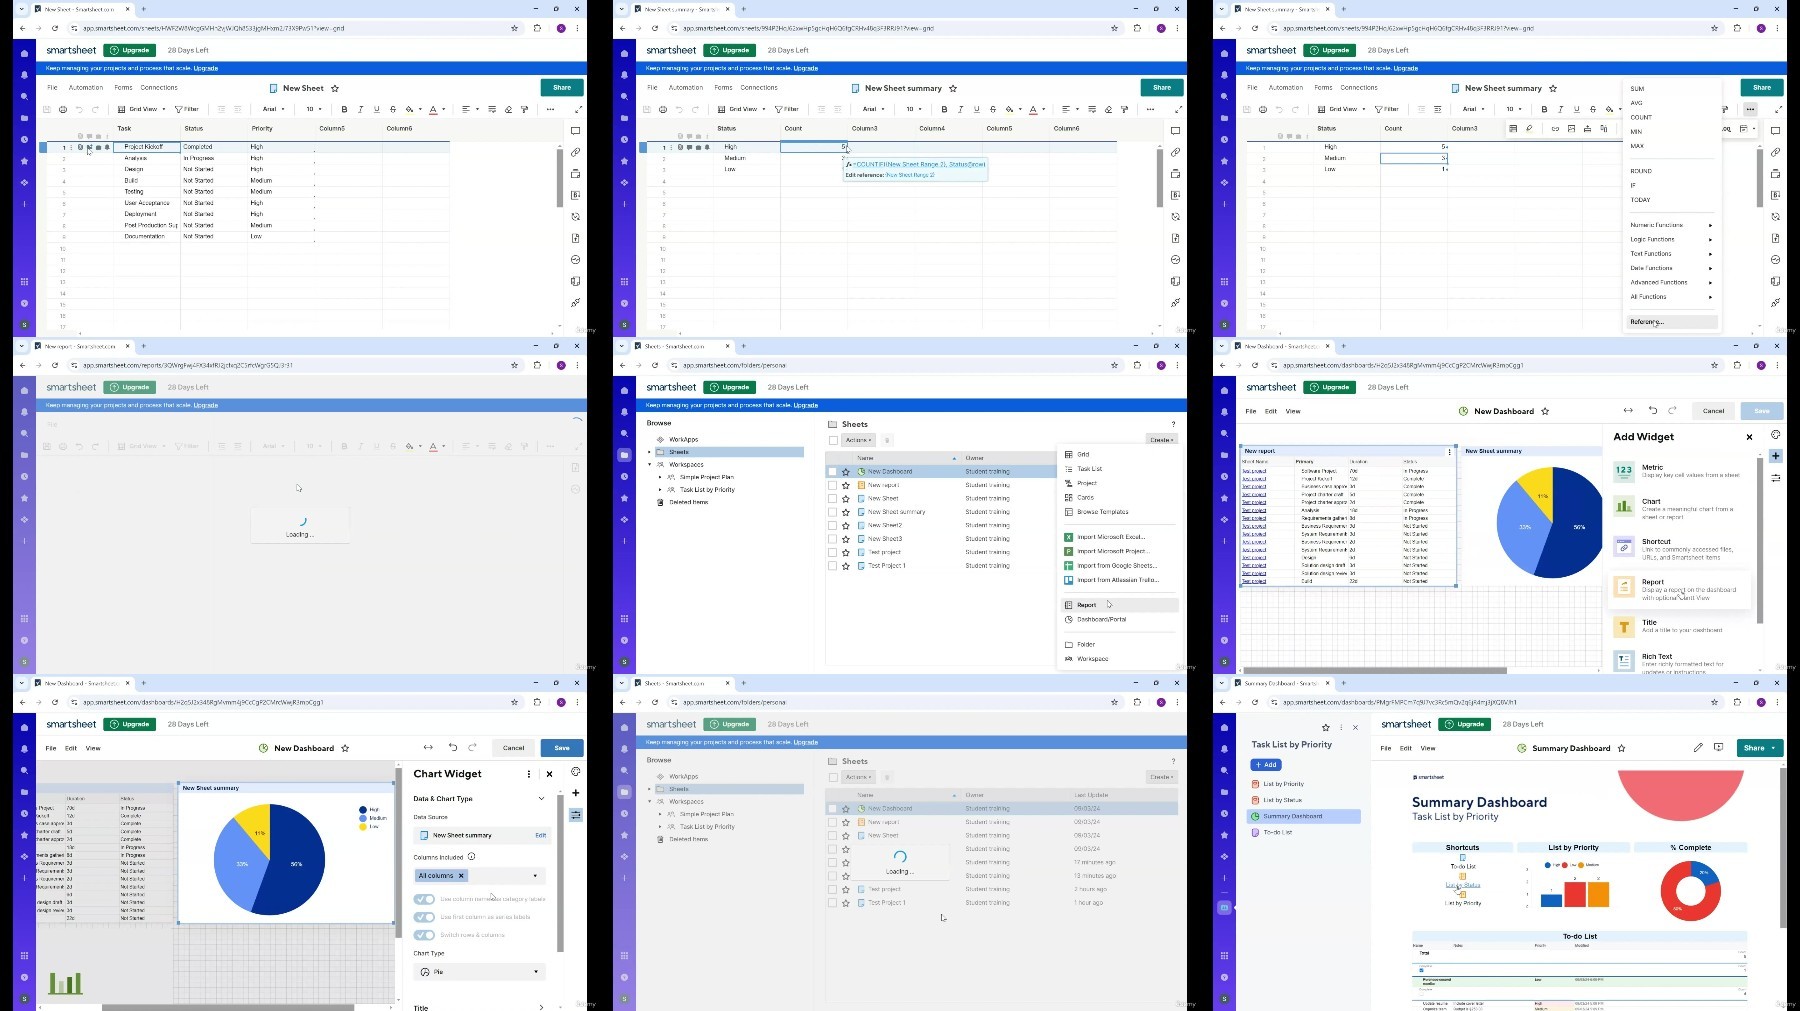Screen dimensions: 1800x1011
Task: Click green Upgrade button in Summary Dashboard window
Action: tap(1465, 724)
